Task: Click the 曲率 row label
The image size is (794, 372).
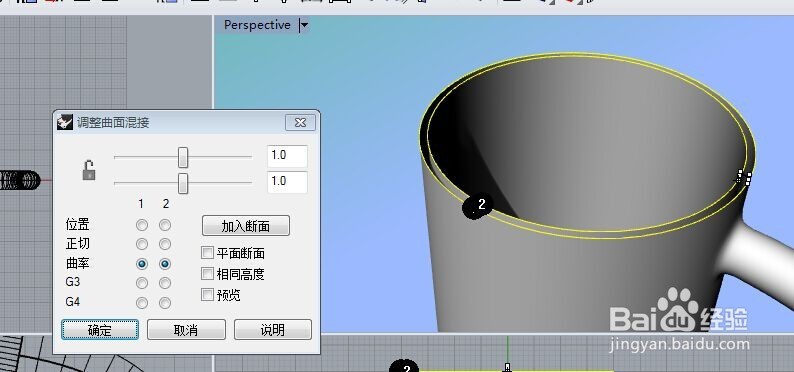Action: 77,264
